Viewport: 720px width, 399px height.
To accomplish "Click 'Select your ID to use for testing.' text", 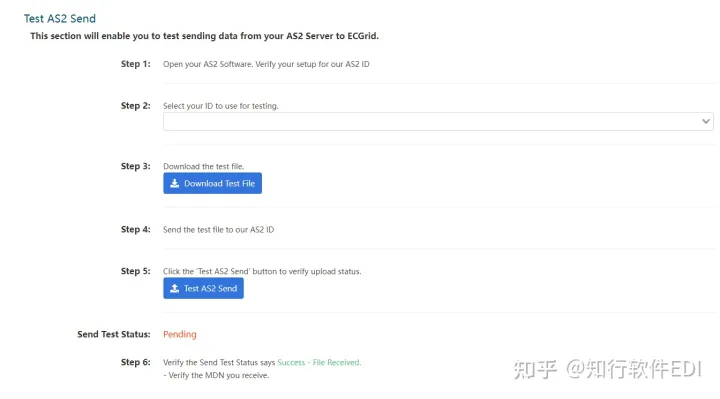I will tap(220, 106).
